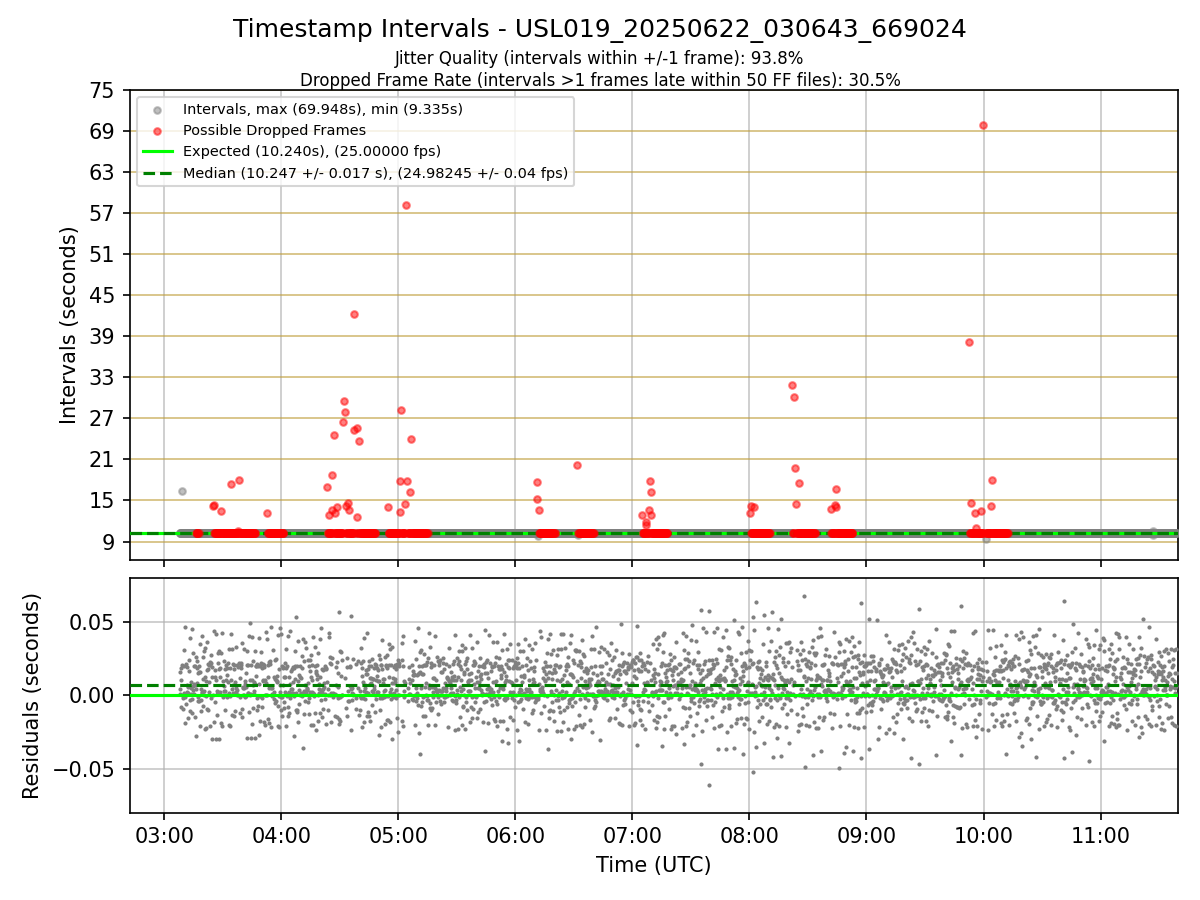1200x900 pixels.
Task: Click the y-axis tick label '21'
Action: 103,459
